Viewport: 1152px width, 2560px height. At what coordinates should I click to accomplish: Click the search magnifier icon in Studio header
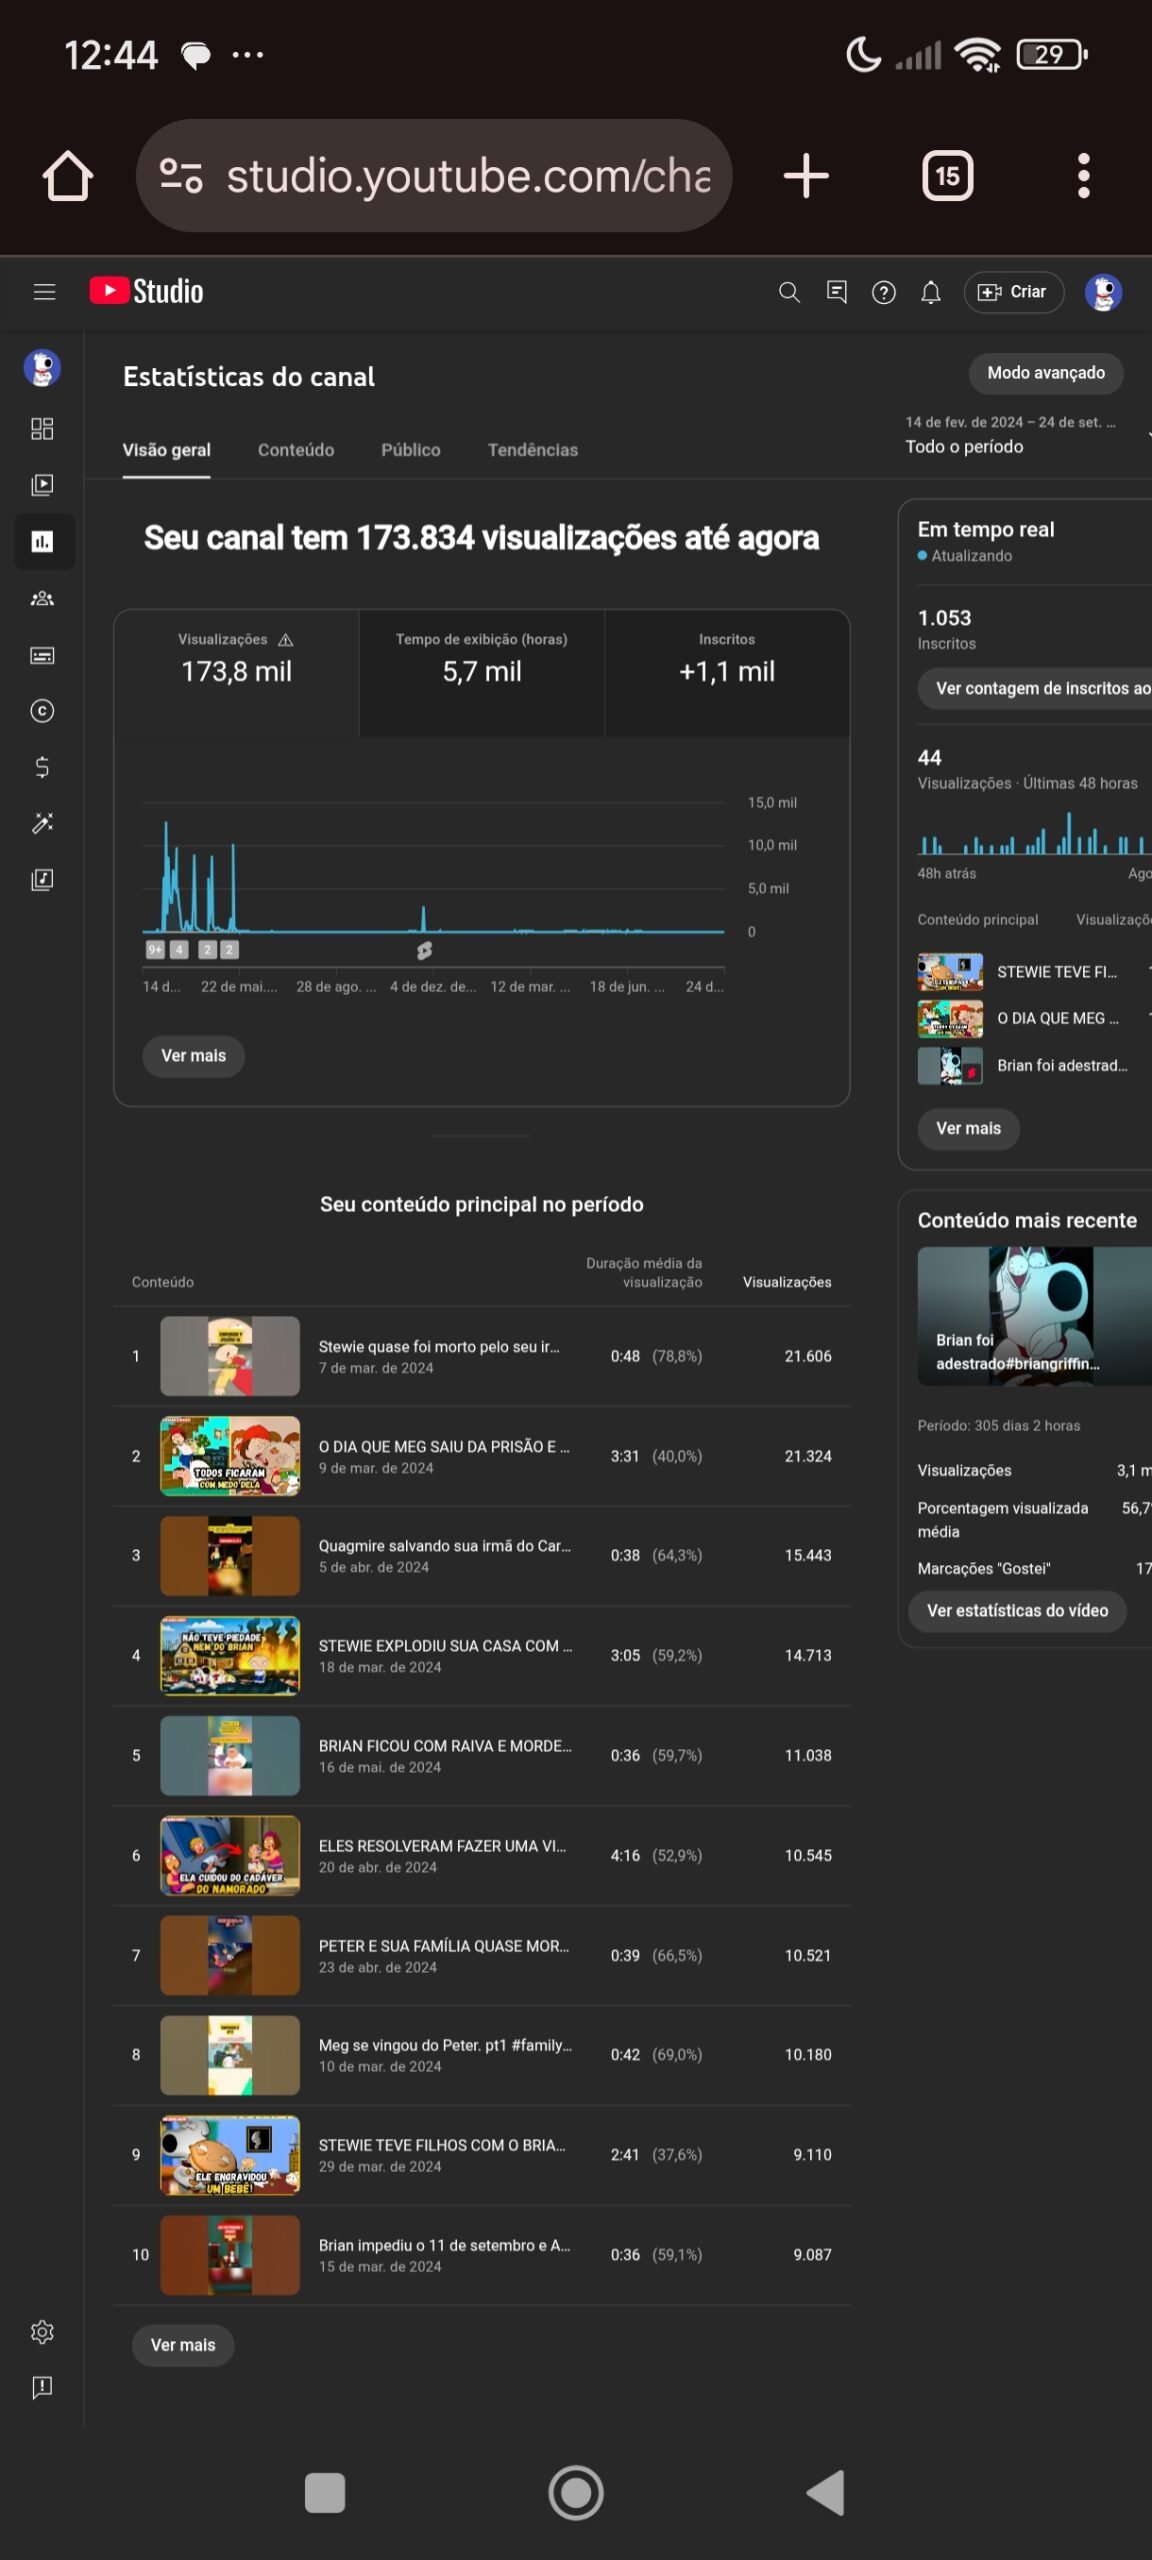pyautogui.click(x=789, y=292)
